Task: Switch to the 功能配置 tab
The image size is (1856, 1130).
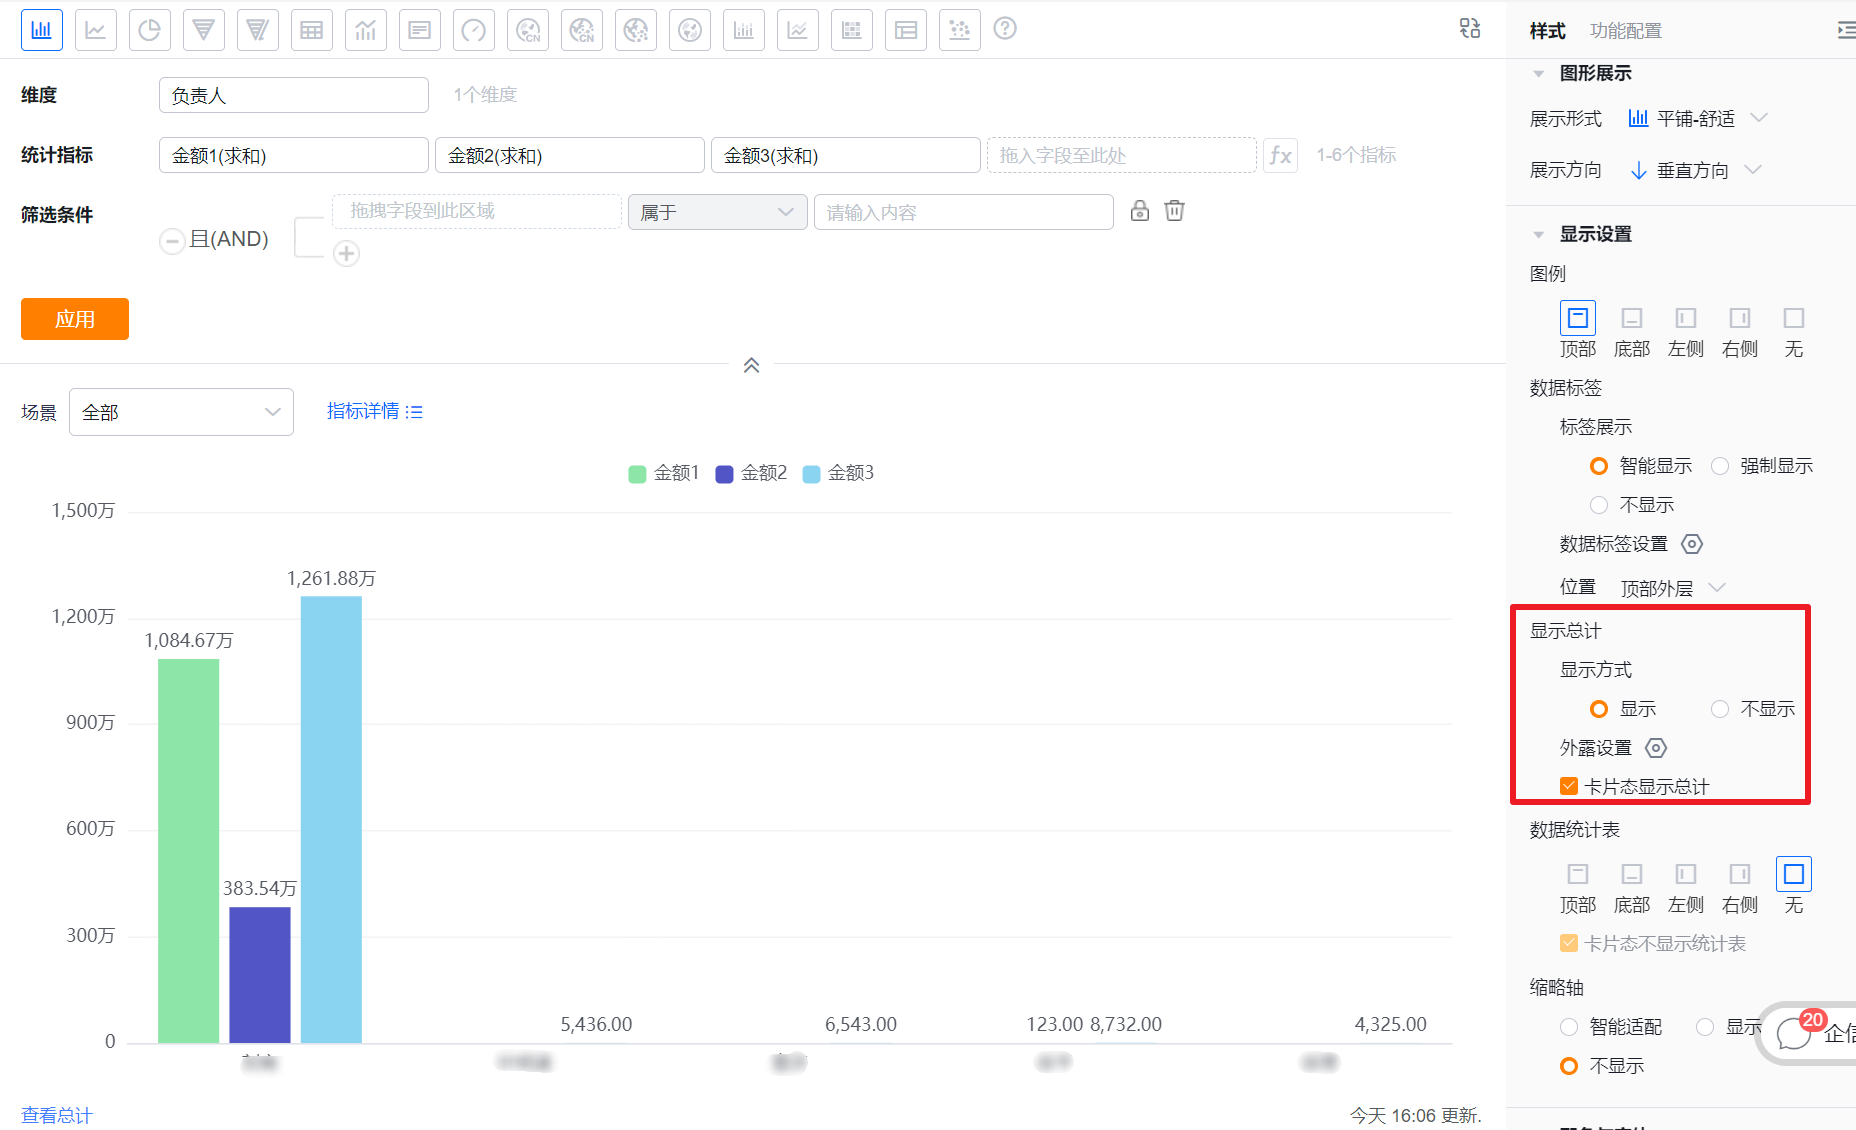Action: pyautogui.click(x=1626, y=31)
